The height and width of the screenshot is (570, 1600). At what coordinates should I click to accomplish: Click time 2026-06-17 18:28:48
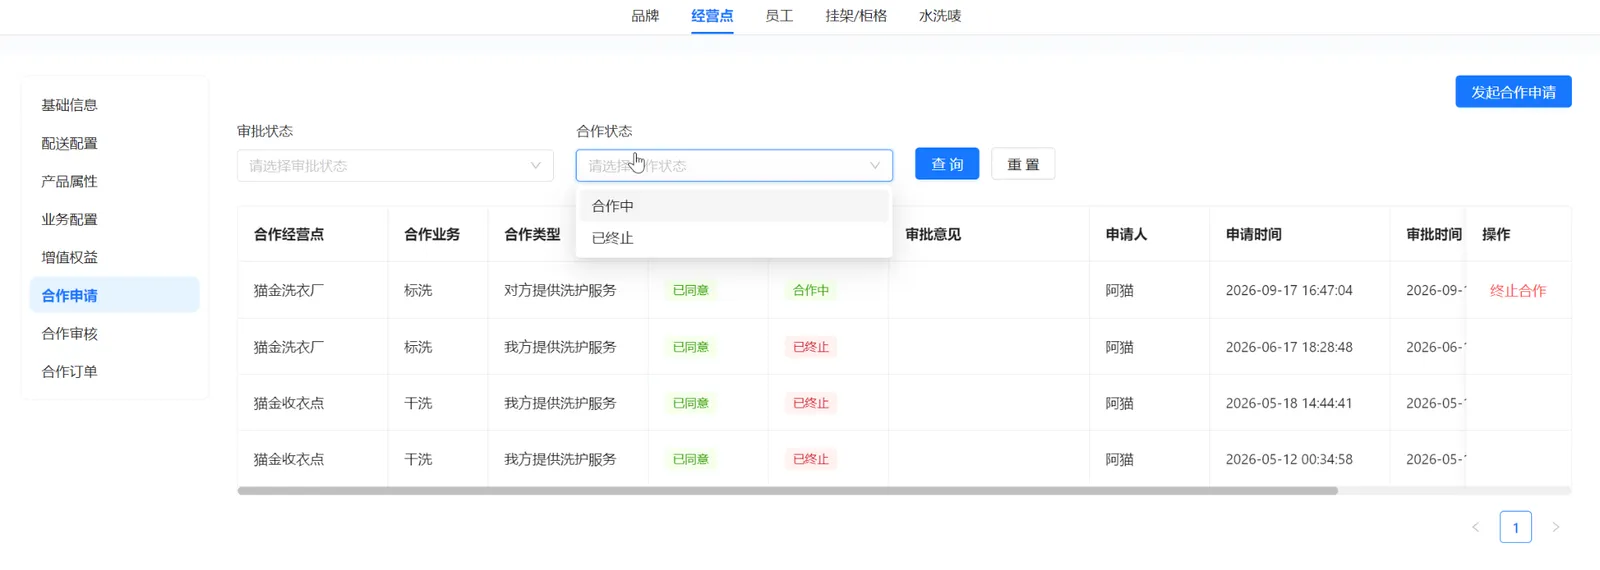(1289, 347)
